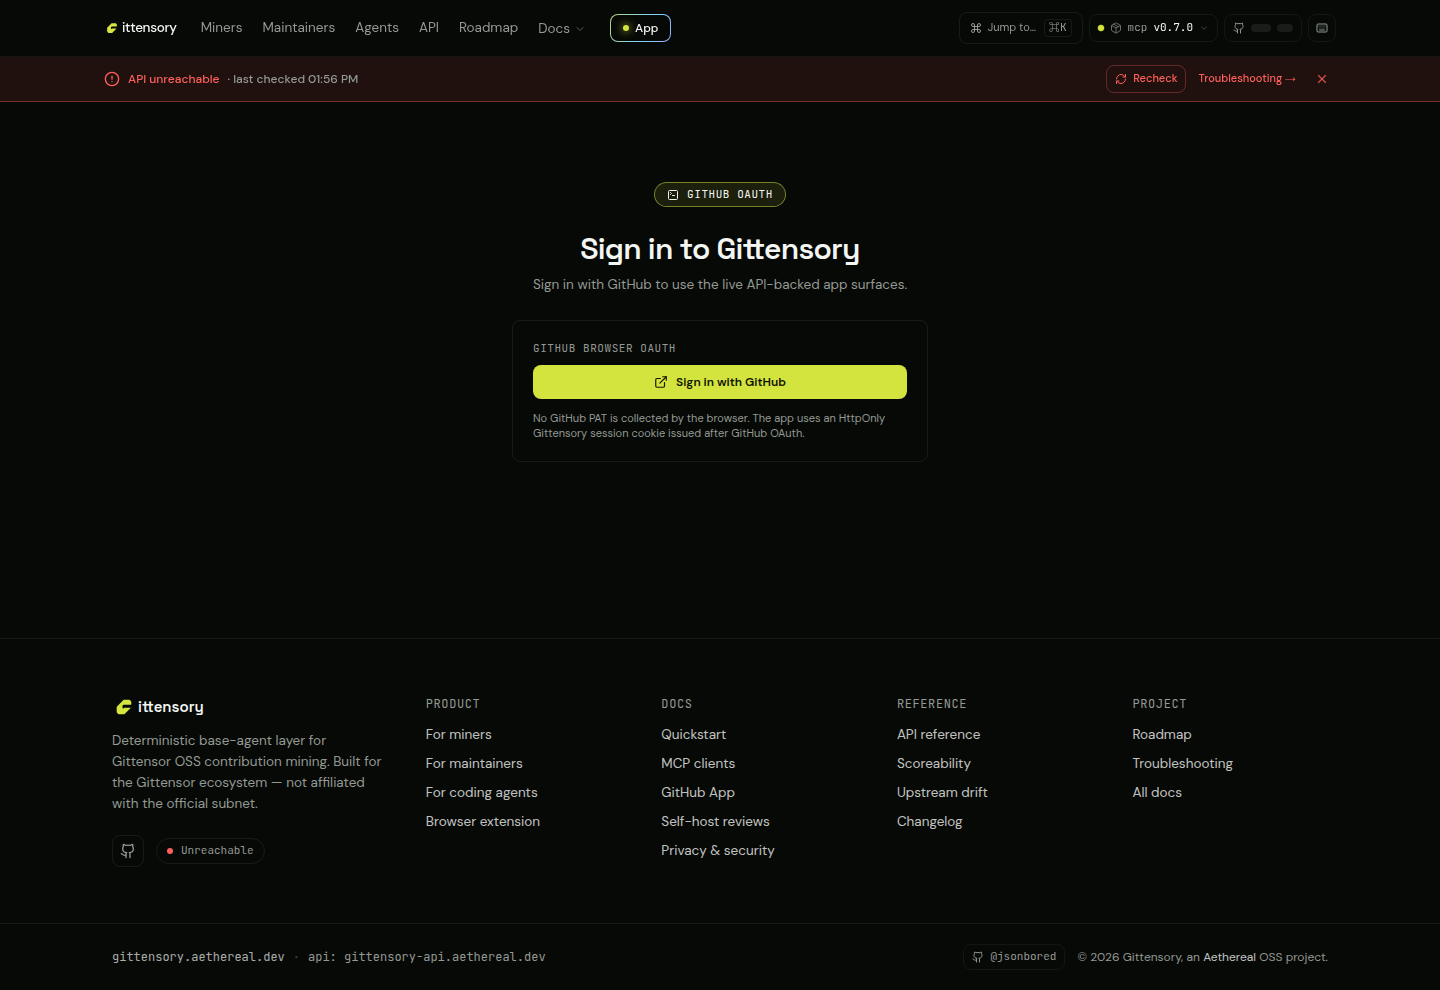Viewport: 1440px width, 990px height.
Task: Open the Jump to command search box
Action: coord(1020,28)
